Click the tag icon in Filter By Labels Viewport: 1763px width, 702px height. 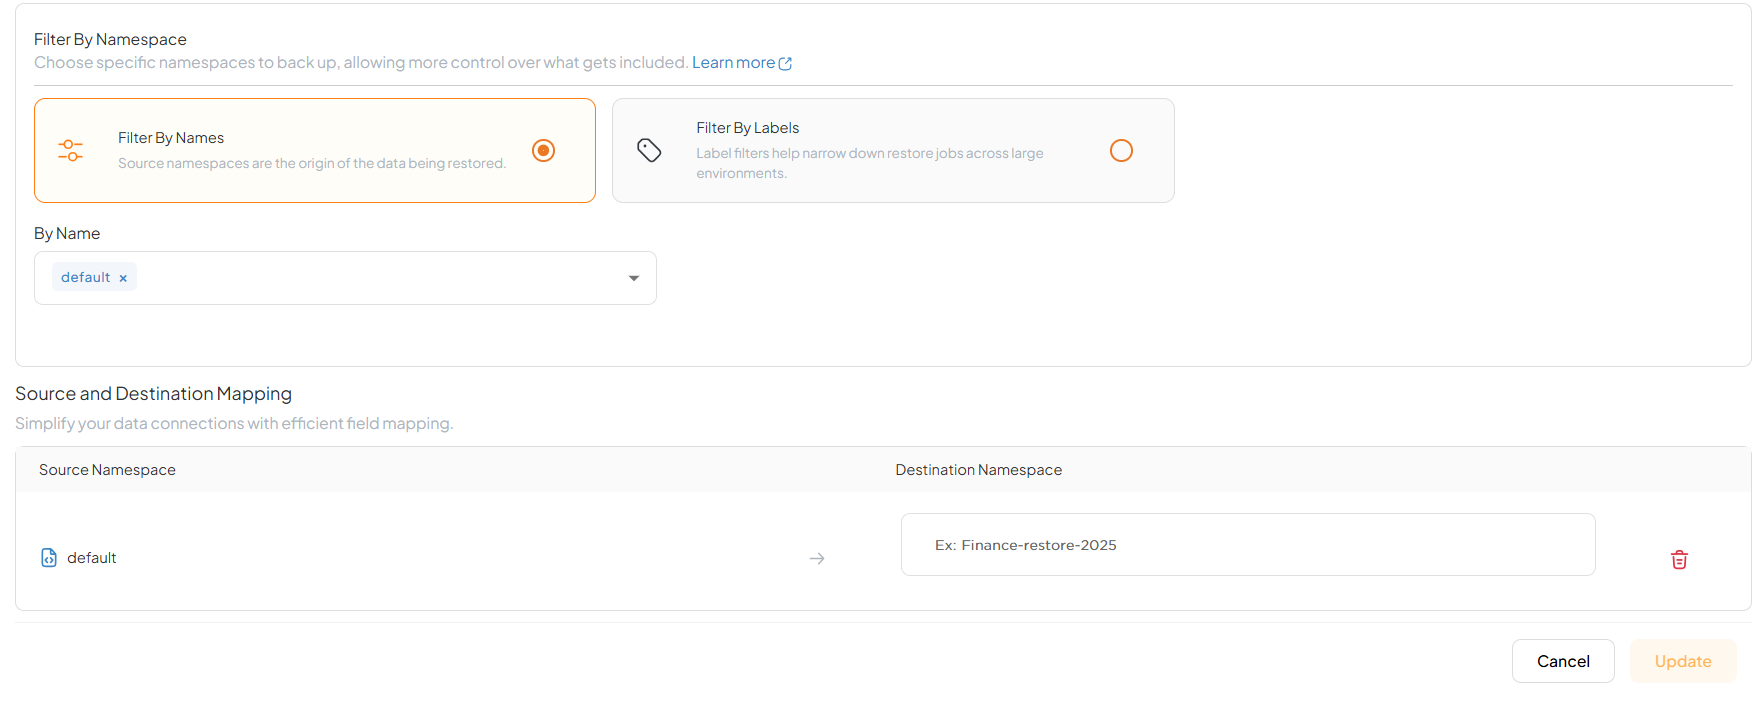pos(649,150)
